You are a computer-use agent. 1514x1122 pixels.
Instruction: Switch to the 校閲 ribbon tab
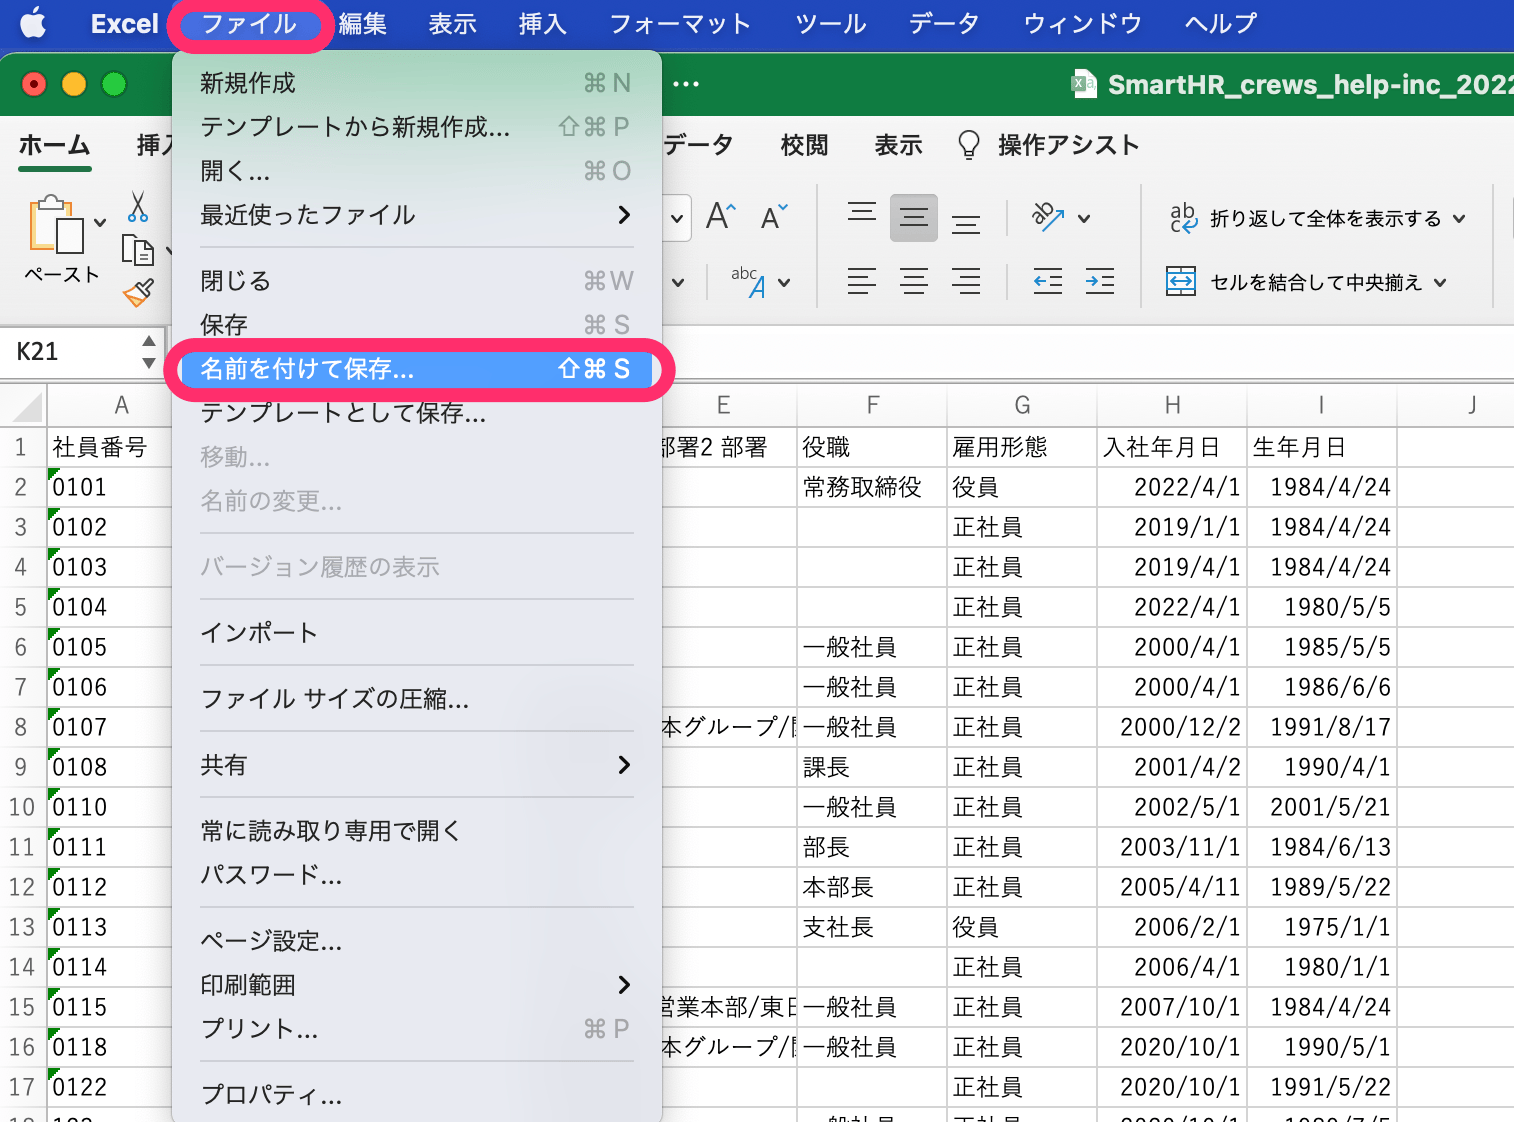coord(804,145)
